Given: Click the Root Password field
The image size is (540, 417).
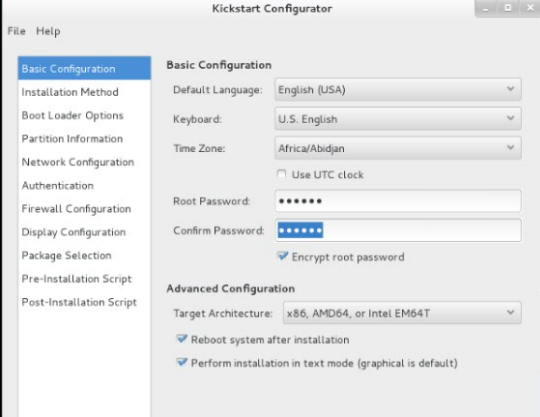Looking at the screenshot, I should (398, 201).
